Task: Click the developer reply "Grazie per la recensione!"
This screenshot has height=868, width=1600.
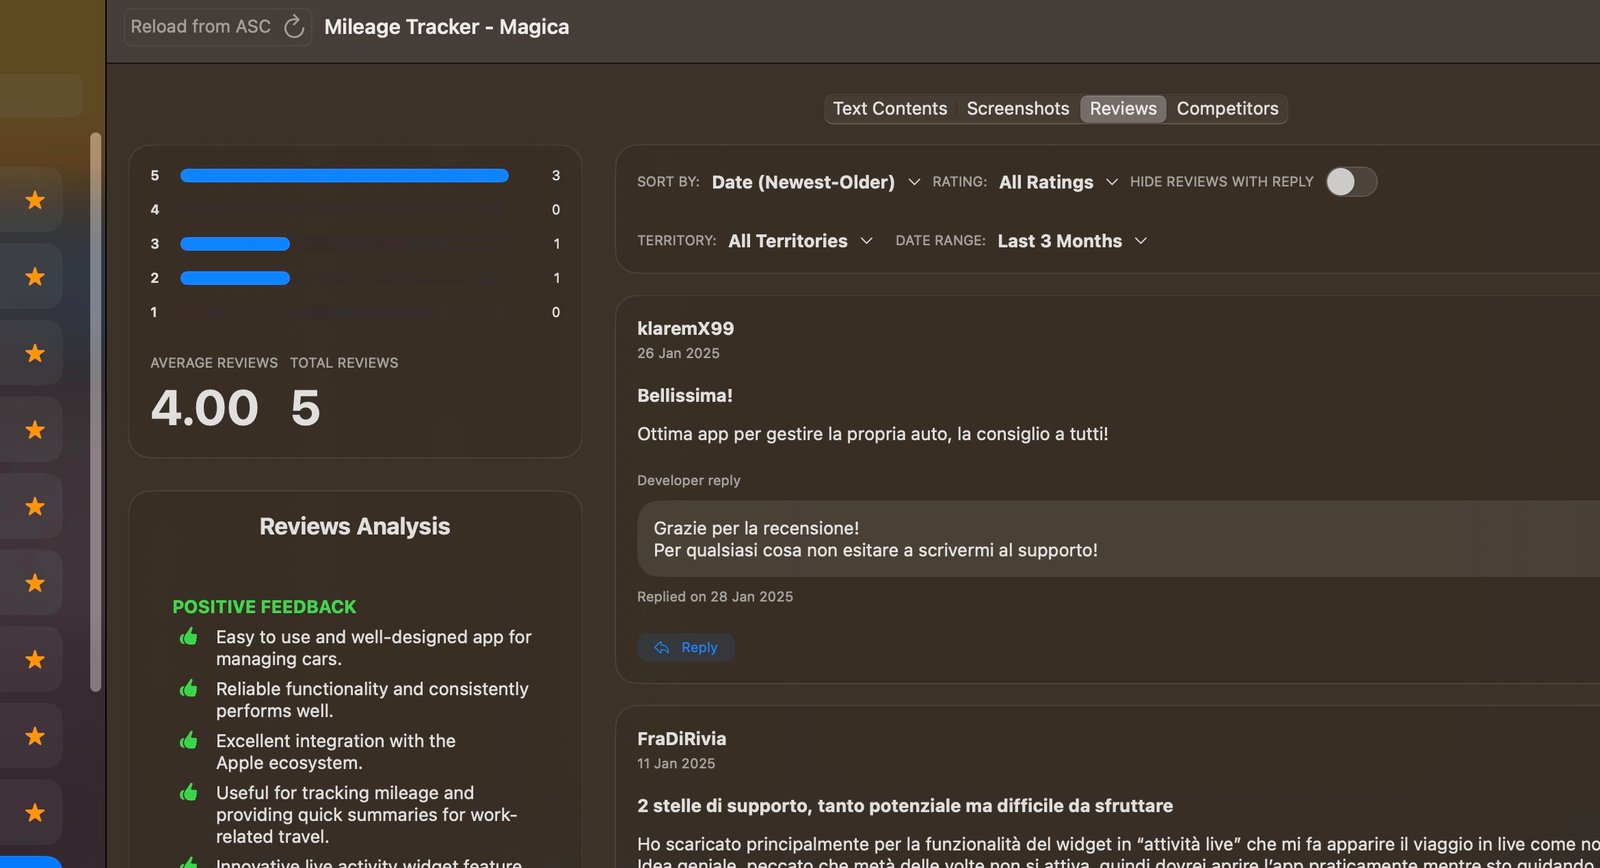Action: pos(756,528)
